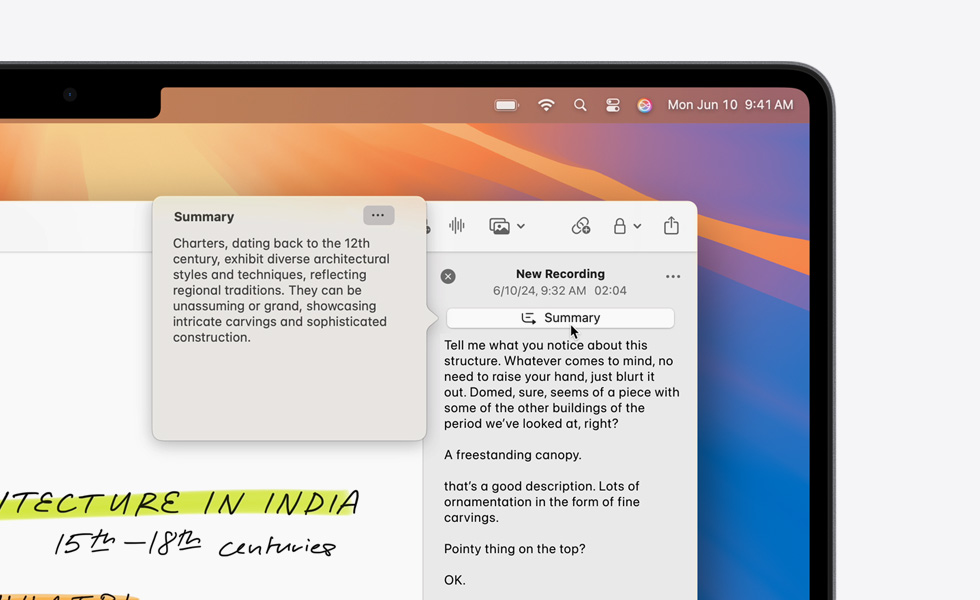Open the Wi-Fi icon in the menu bar
Viewport: 980px width, 600px height.
coord(546,104)
